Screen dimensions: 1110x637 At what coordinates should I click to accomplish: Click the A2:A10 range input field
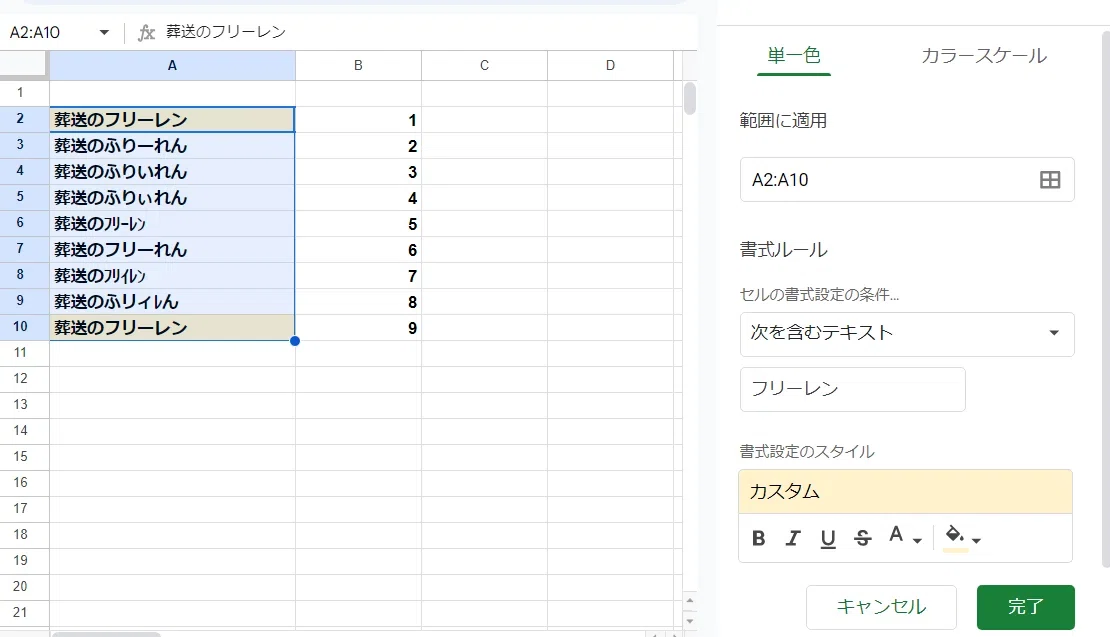907,180
